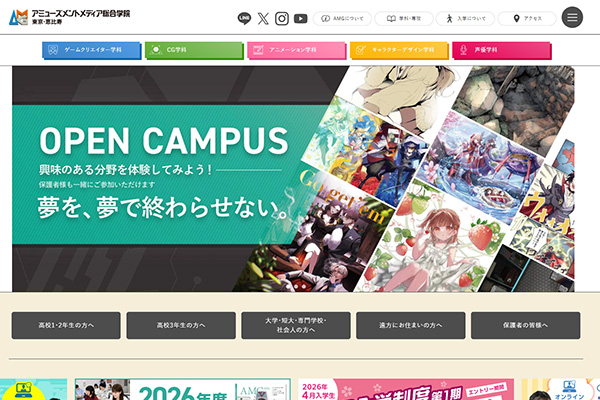Open the 学科・専攻 header link
600x400 pixels.
coord(404,18)
